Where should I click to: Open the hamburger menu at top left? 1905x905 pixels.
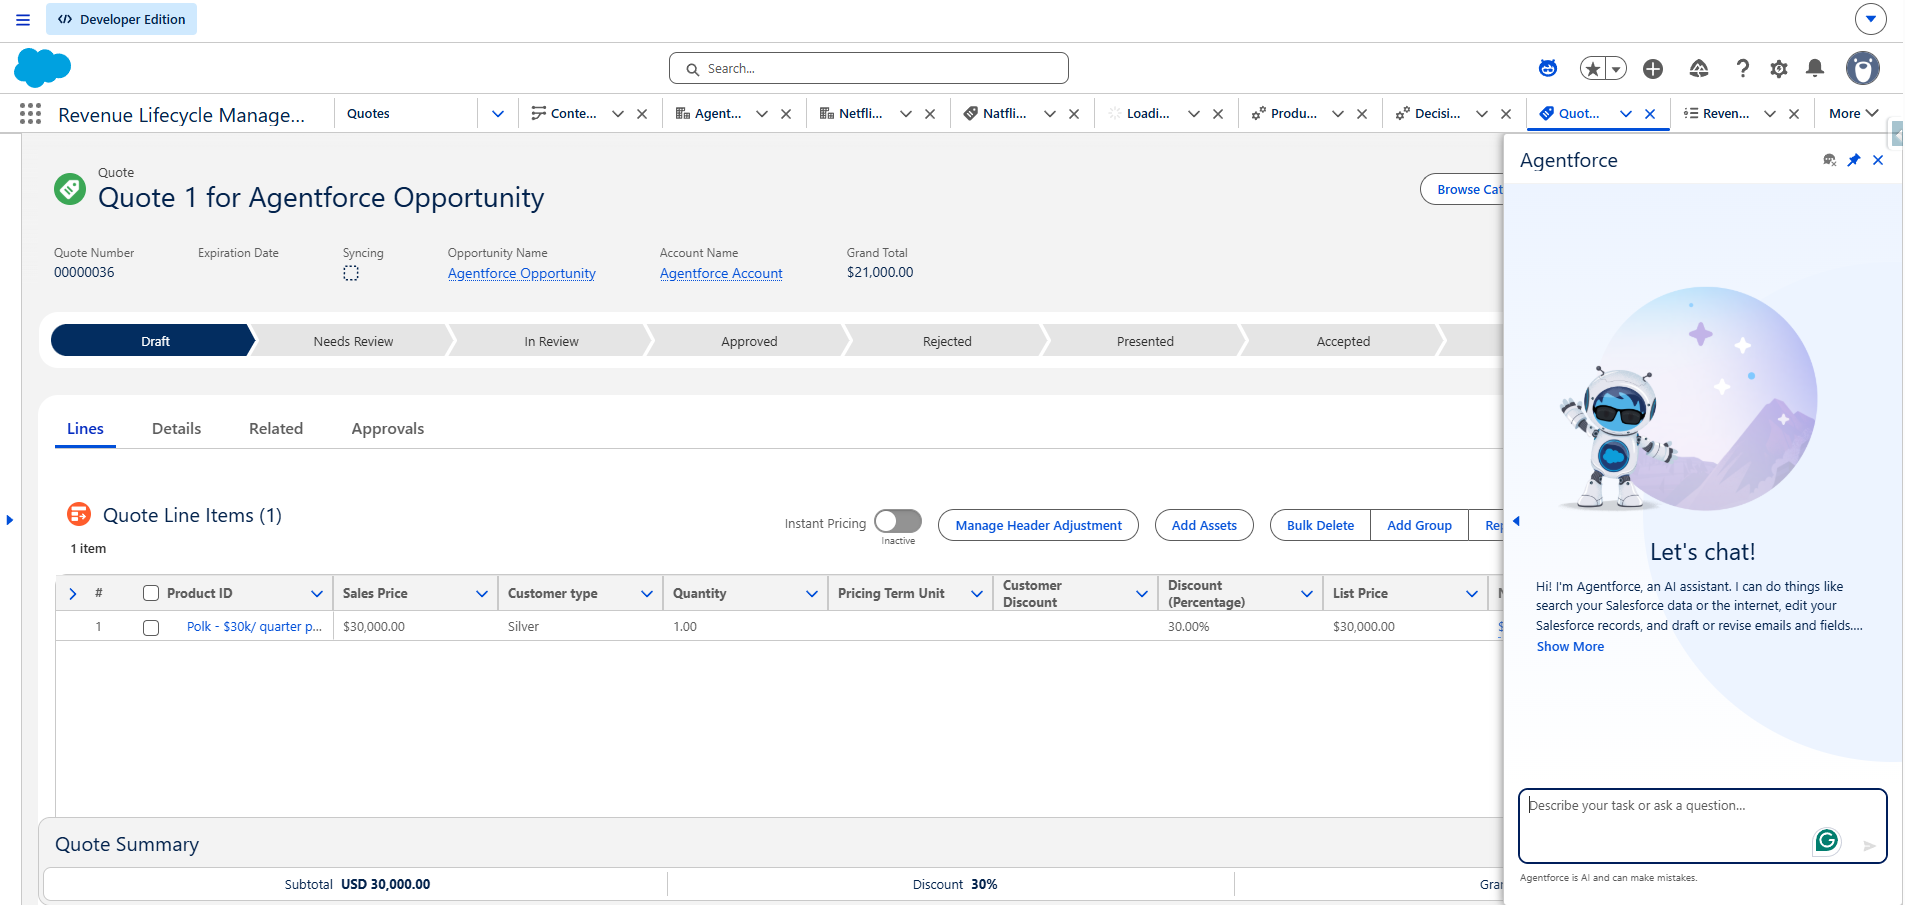click(x=23, y=19)
